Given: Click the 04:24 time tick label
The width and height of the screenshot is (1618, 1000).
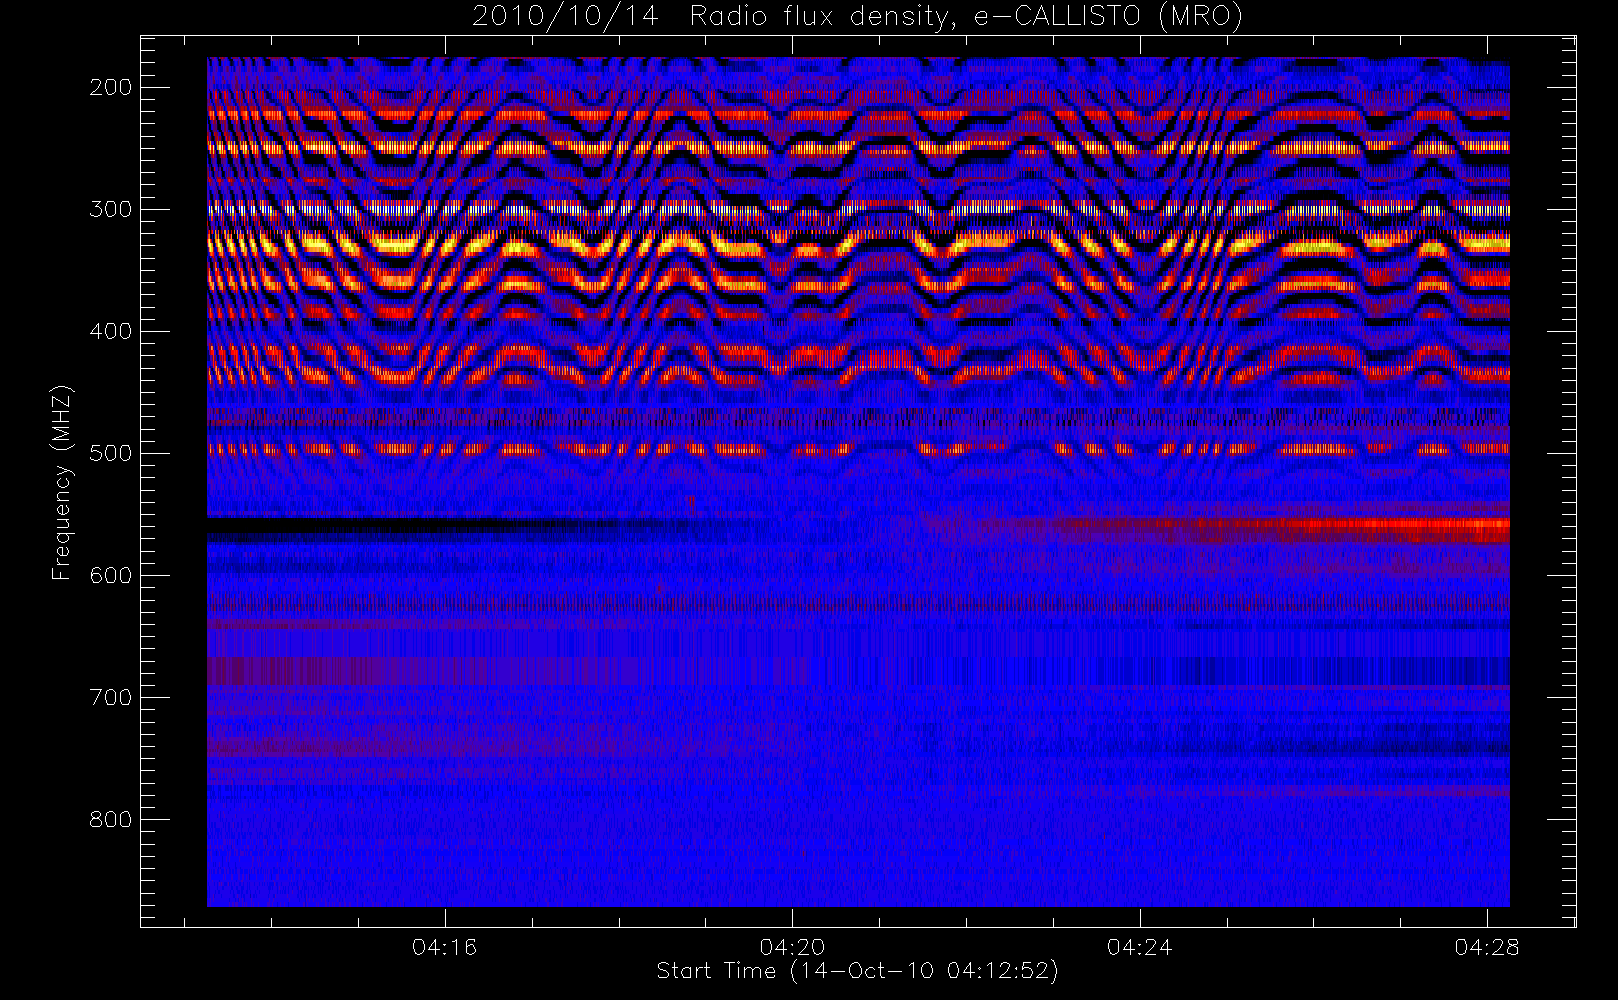Looking at the screenshot, I should pos(1140,947).
